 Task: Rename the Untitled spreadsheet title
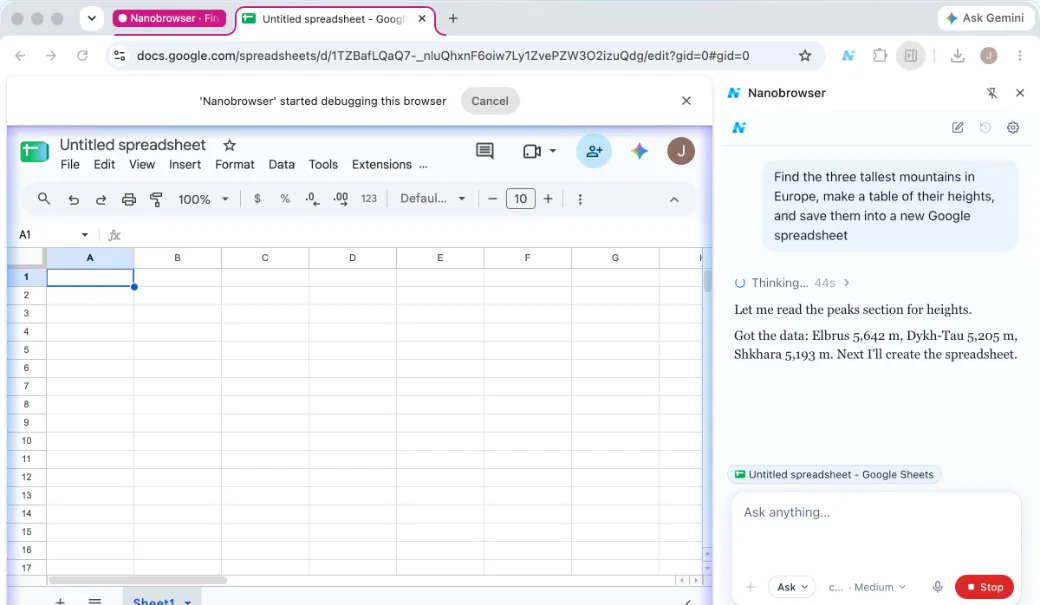click(x=133, y=145)
